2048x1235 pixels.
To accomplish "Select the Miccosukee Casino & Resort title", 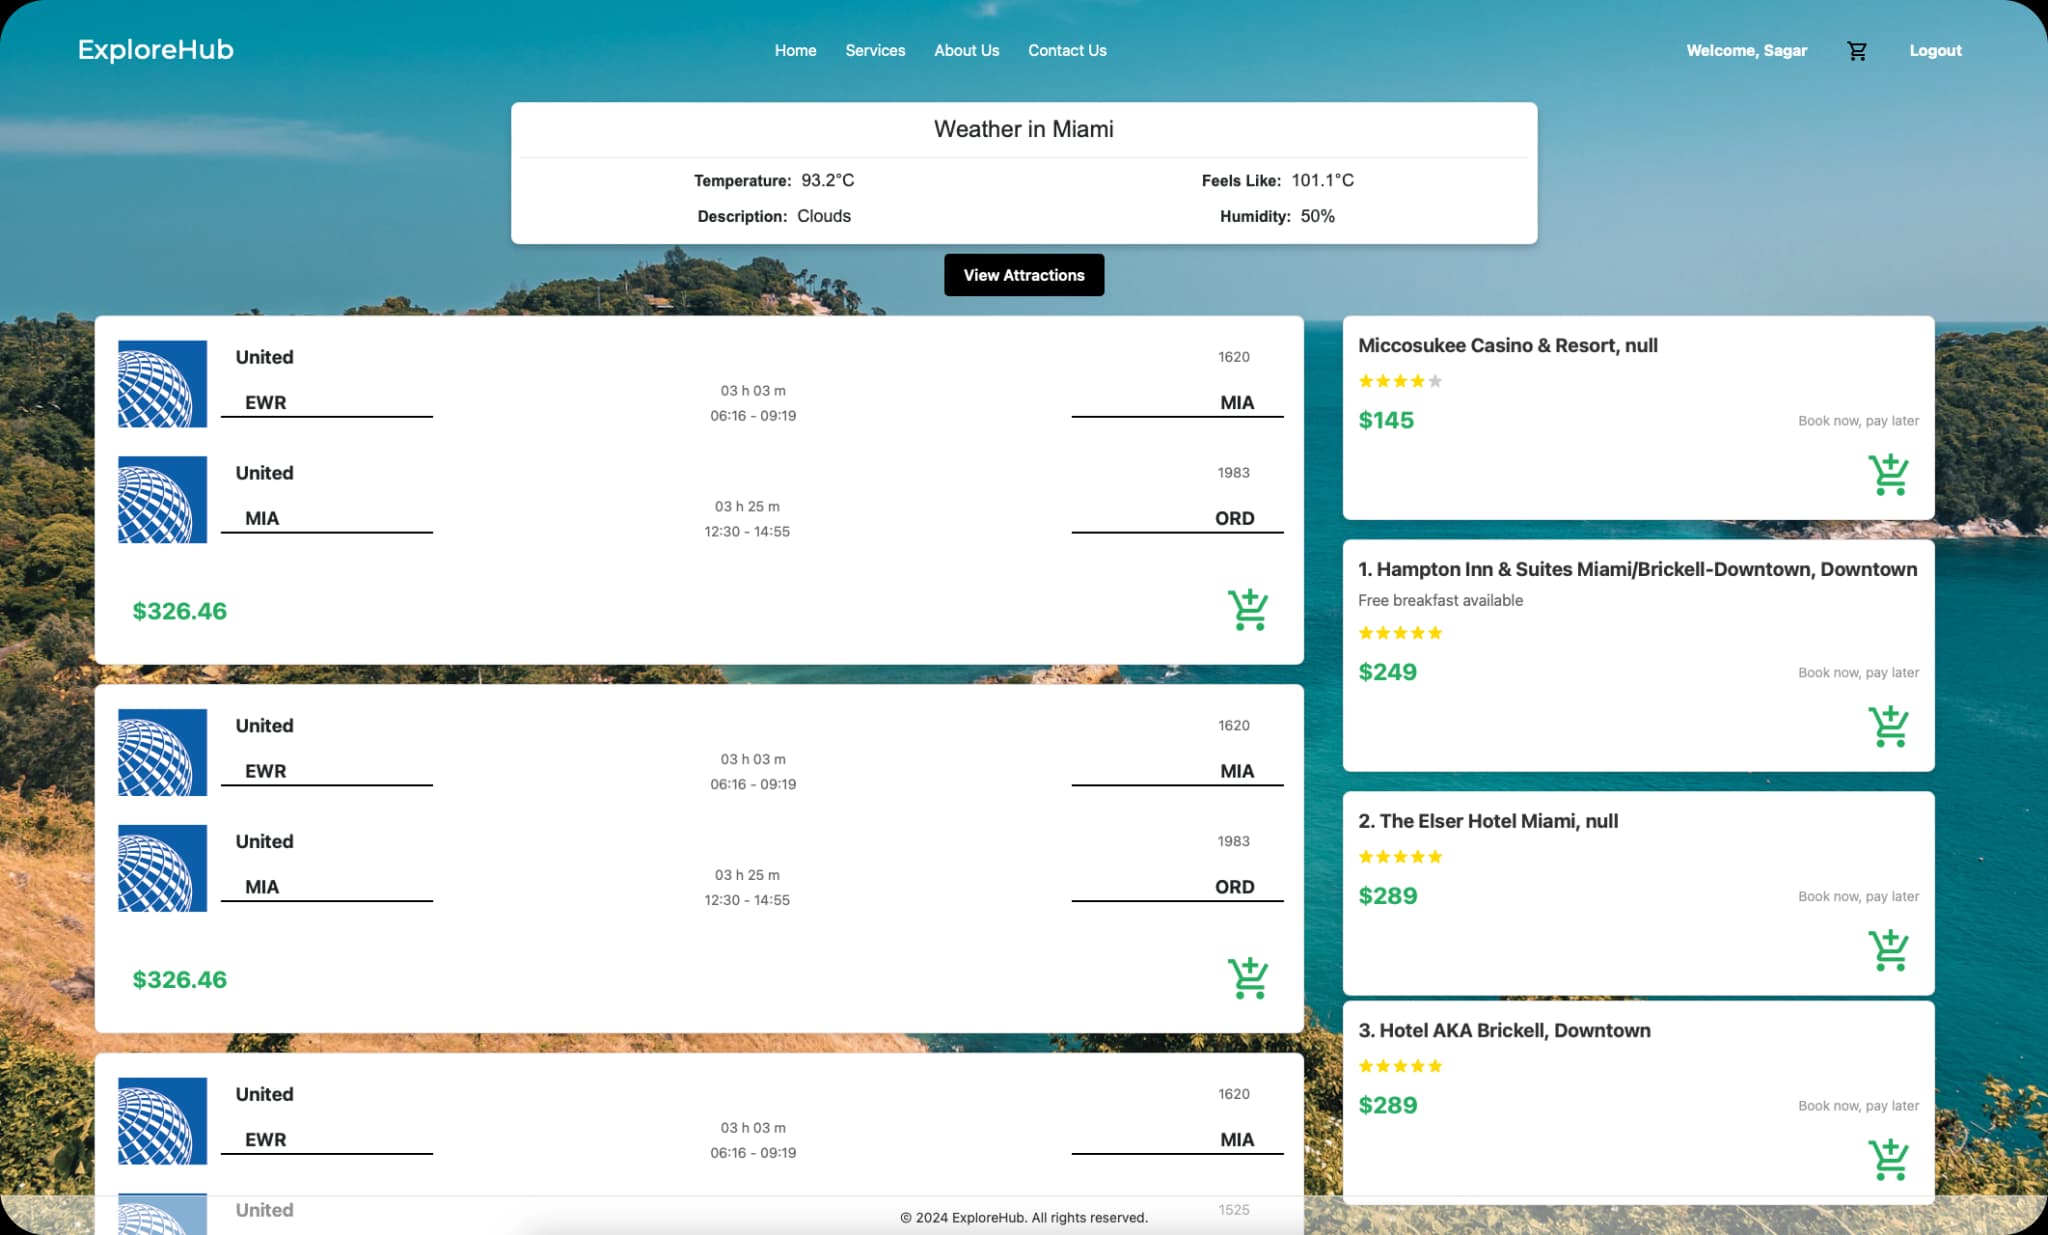I will coord(1508,346).
